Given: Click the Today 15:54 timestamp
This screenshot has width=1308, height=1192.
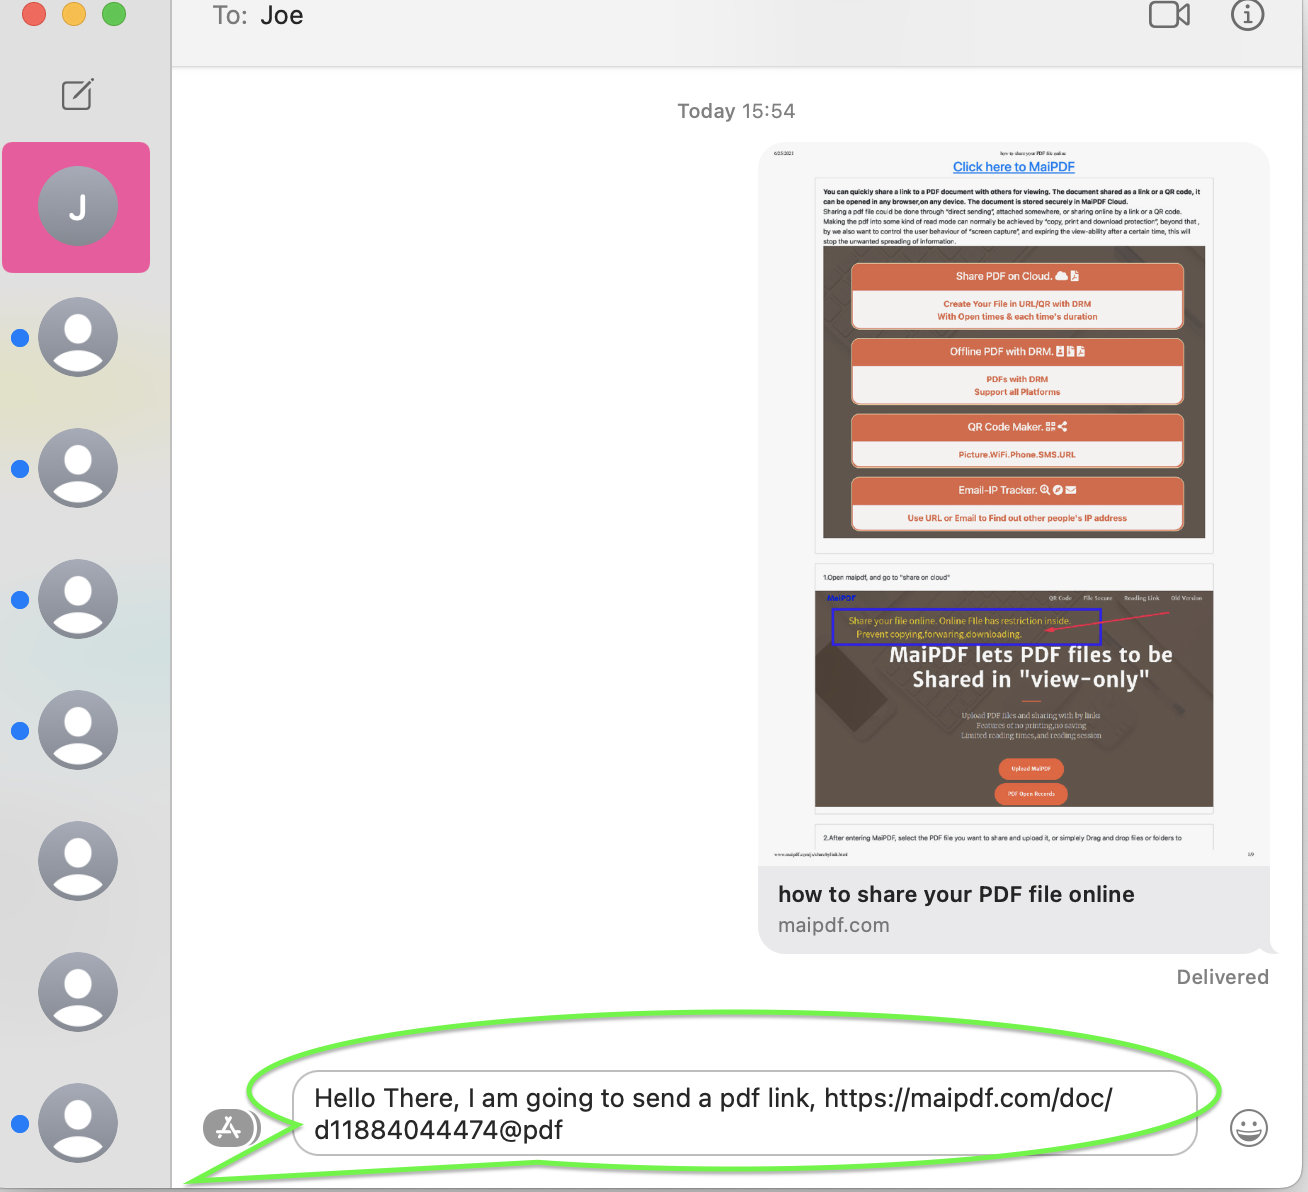Looking at the screenshot, I should coord(736,110).
